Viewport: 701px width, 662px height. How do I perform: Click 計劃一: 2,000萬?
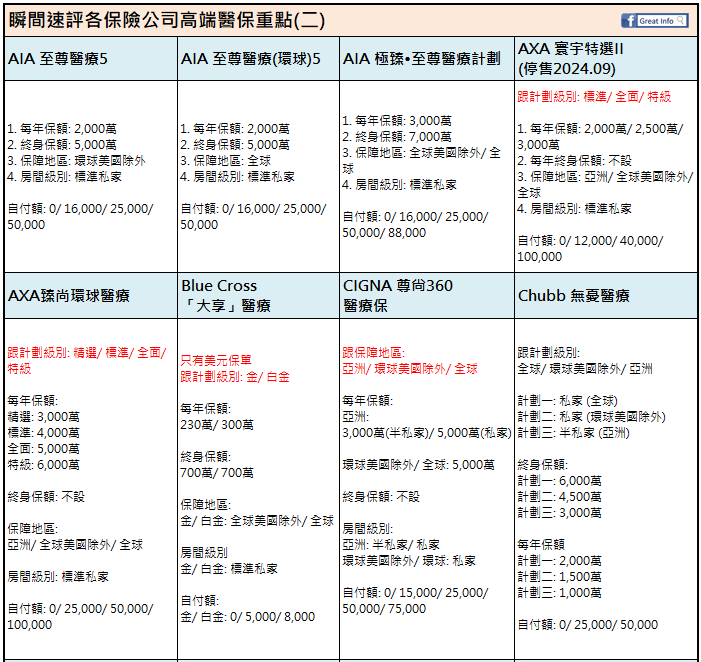(x=560, y=561)
